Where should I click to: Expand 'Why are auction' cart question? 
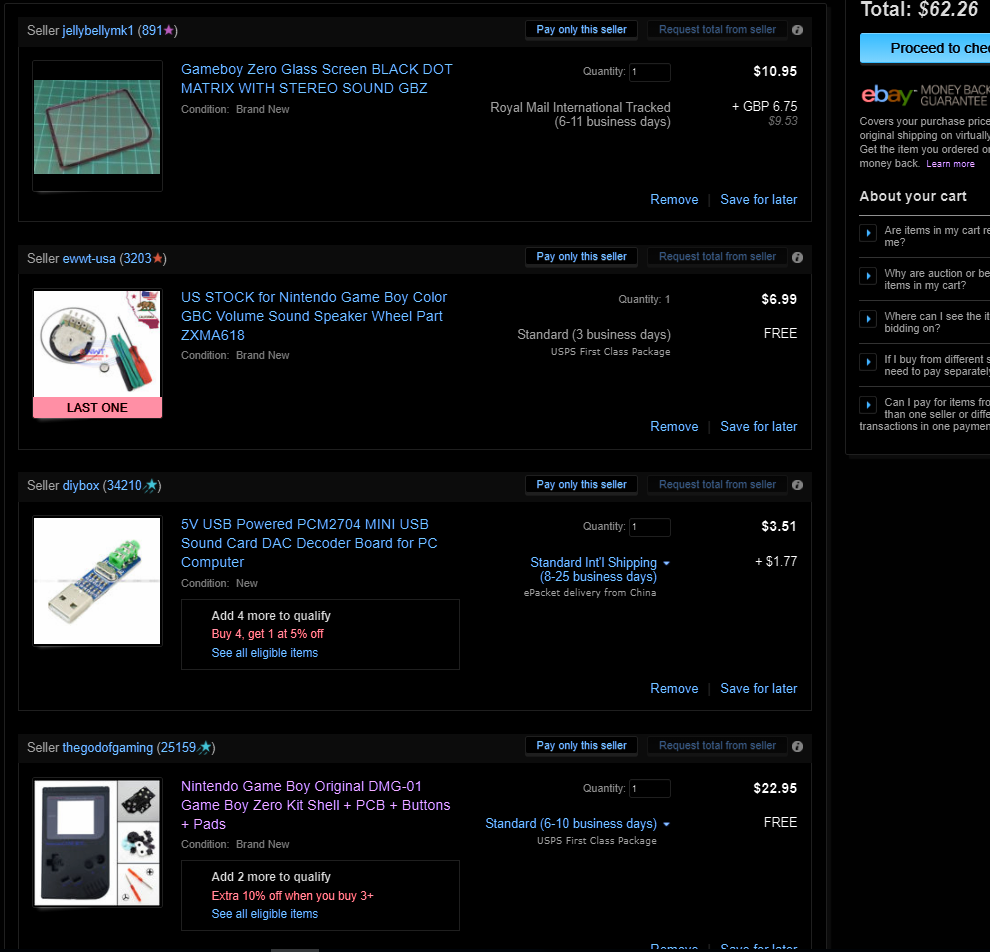click(868, 276)
